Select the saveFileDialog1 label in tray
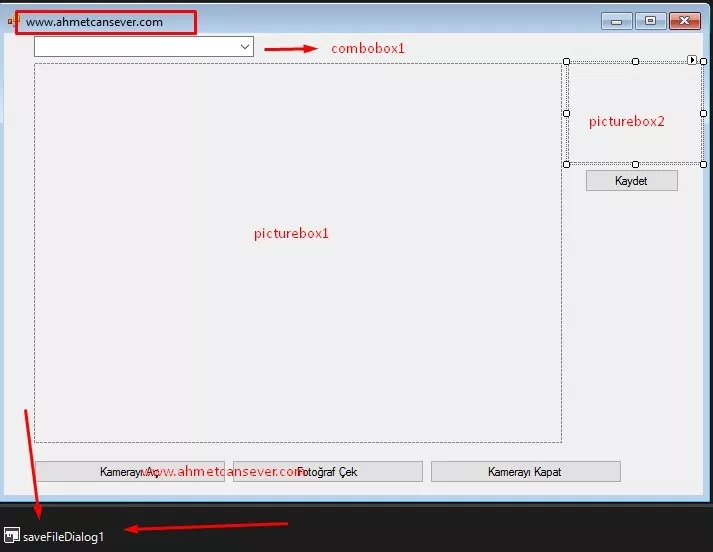This screenshot has width=713, height=552. [x=64, y=537]
